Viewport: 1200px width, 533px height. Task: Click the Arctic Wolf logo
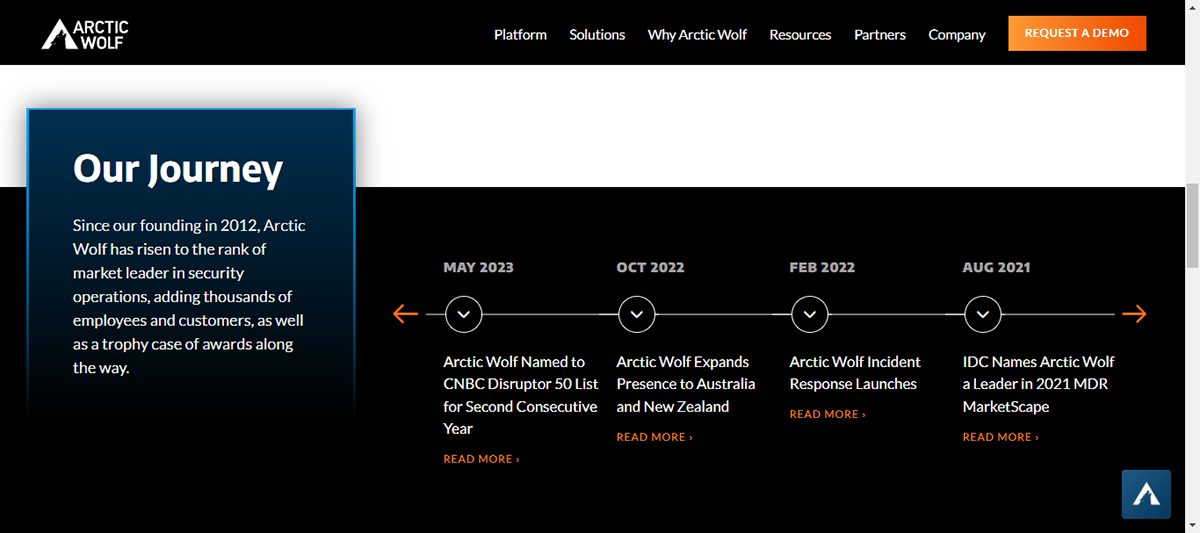click(x=85, y=34)
